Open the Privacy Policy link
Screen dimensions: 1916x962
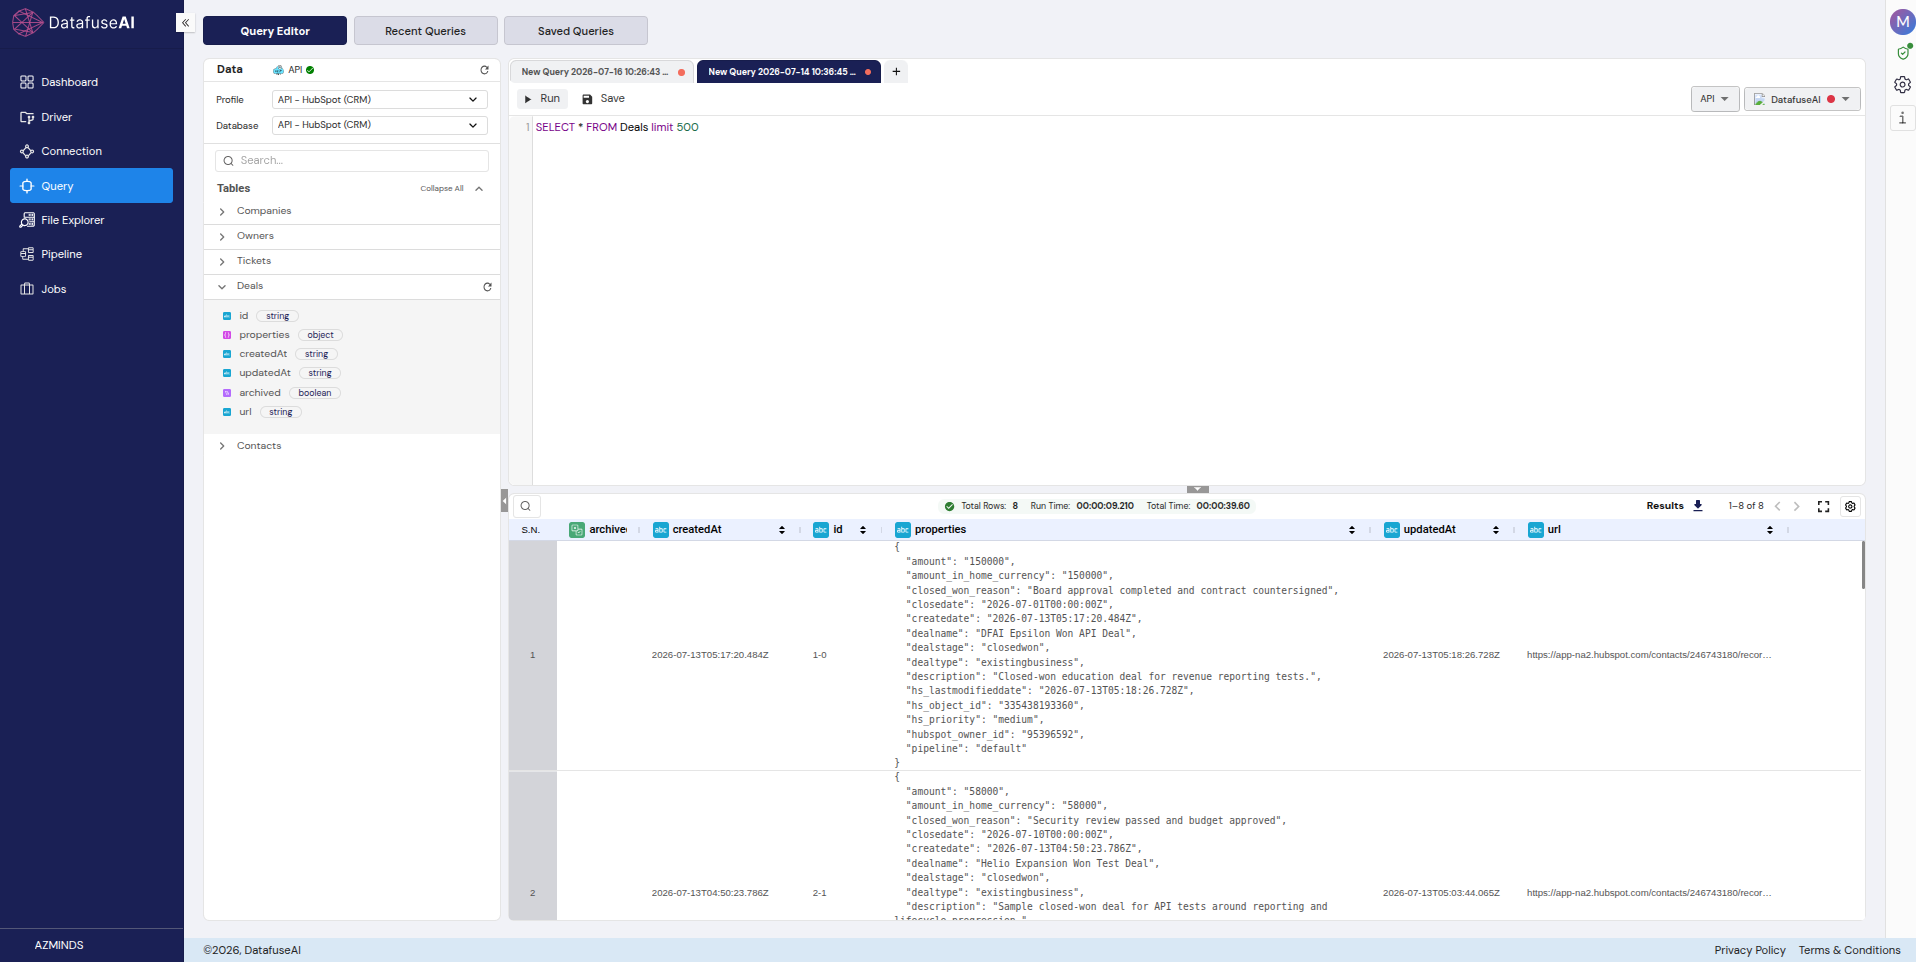tap(1750, 950)
